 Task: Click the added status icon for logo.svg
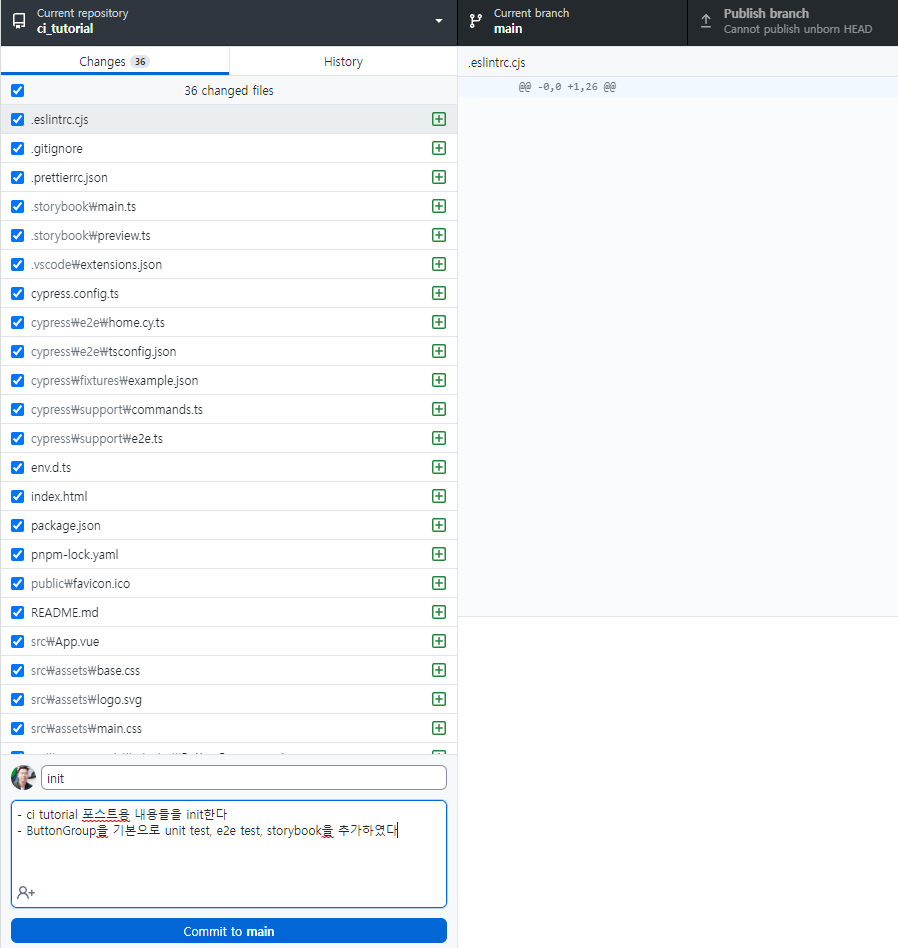click(439, 700)
